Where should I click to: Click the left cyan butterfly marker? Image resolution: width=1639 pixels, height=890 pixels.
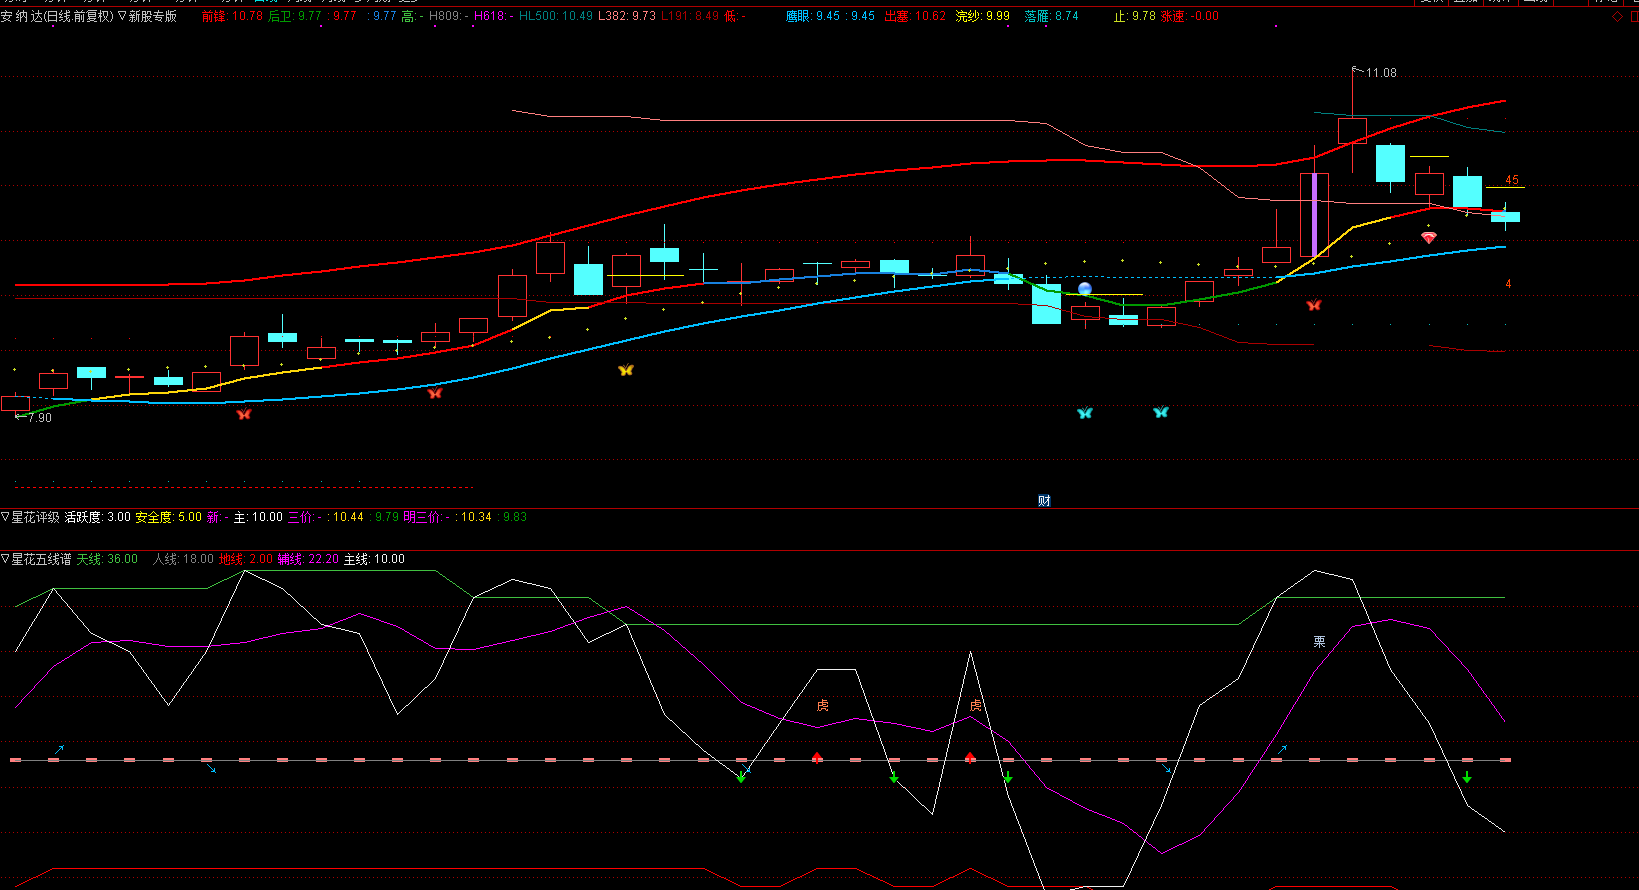point(1085,413)
